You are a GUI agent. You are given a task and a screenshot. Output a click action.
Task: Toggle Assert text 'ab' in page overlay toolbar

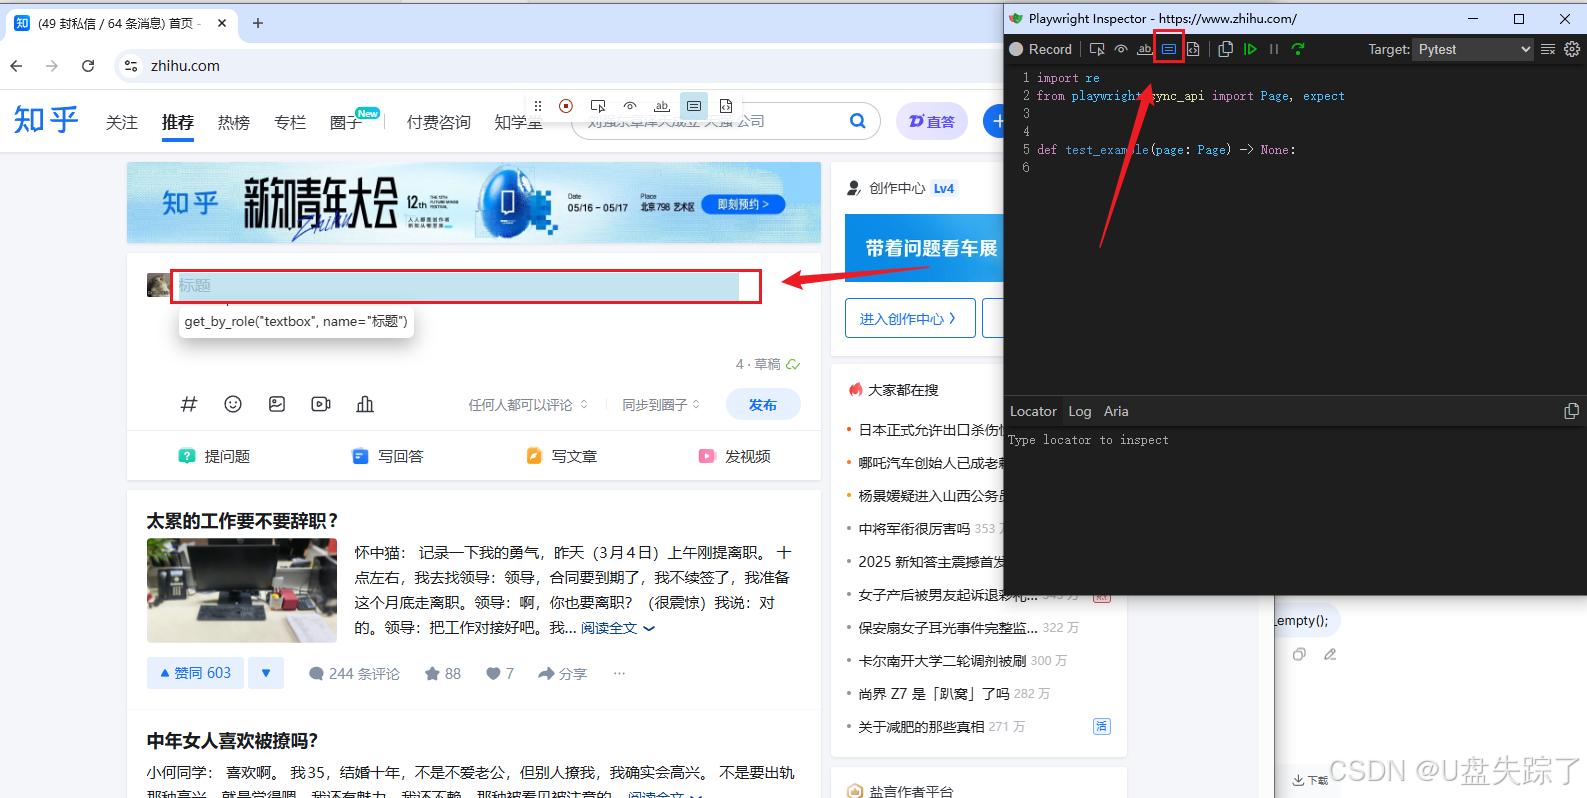pyautogui.click(x=662, y=106)
